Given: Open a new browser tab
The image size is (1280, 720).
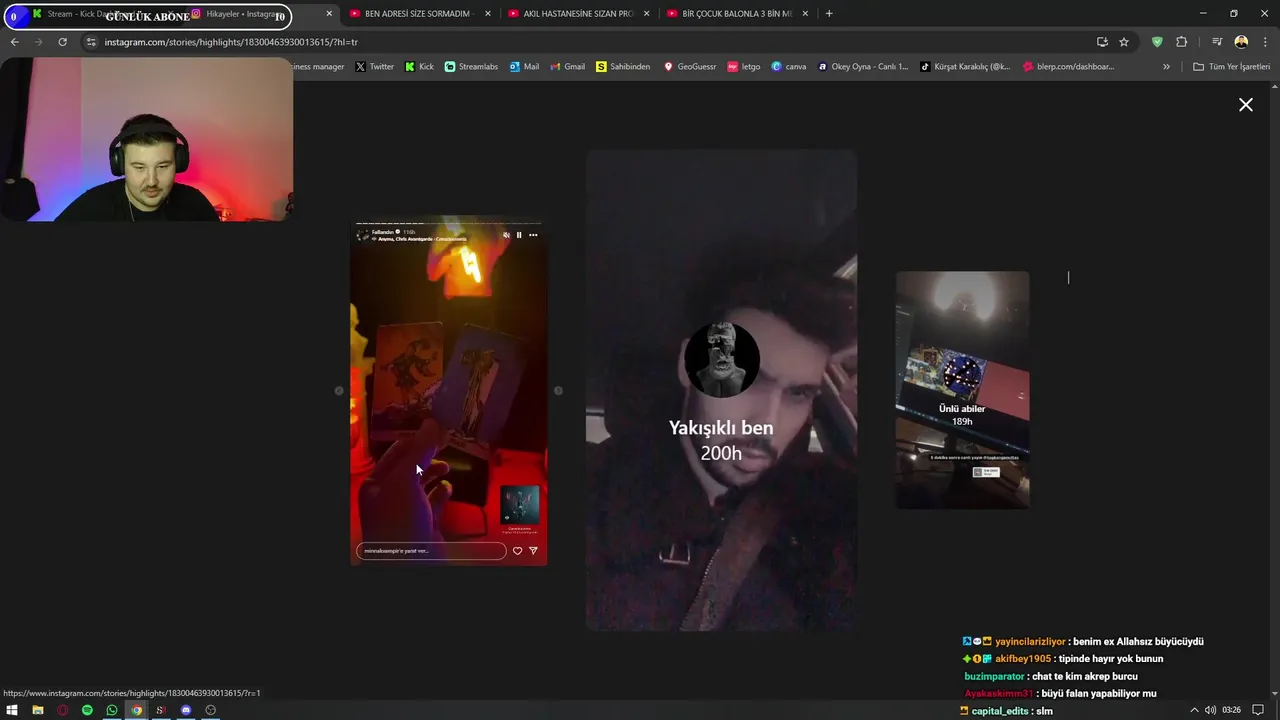Looking at the screenshot, I should point(829,14).
